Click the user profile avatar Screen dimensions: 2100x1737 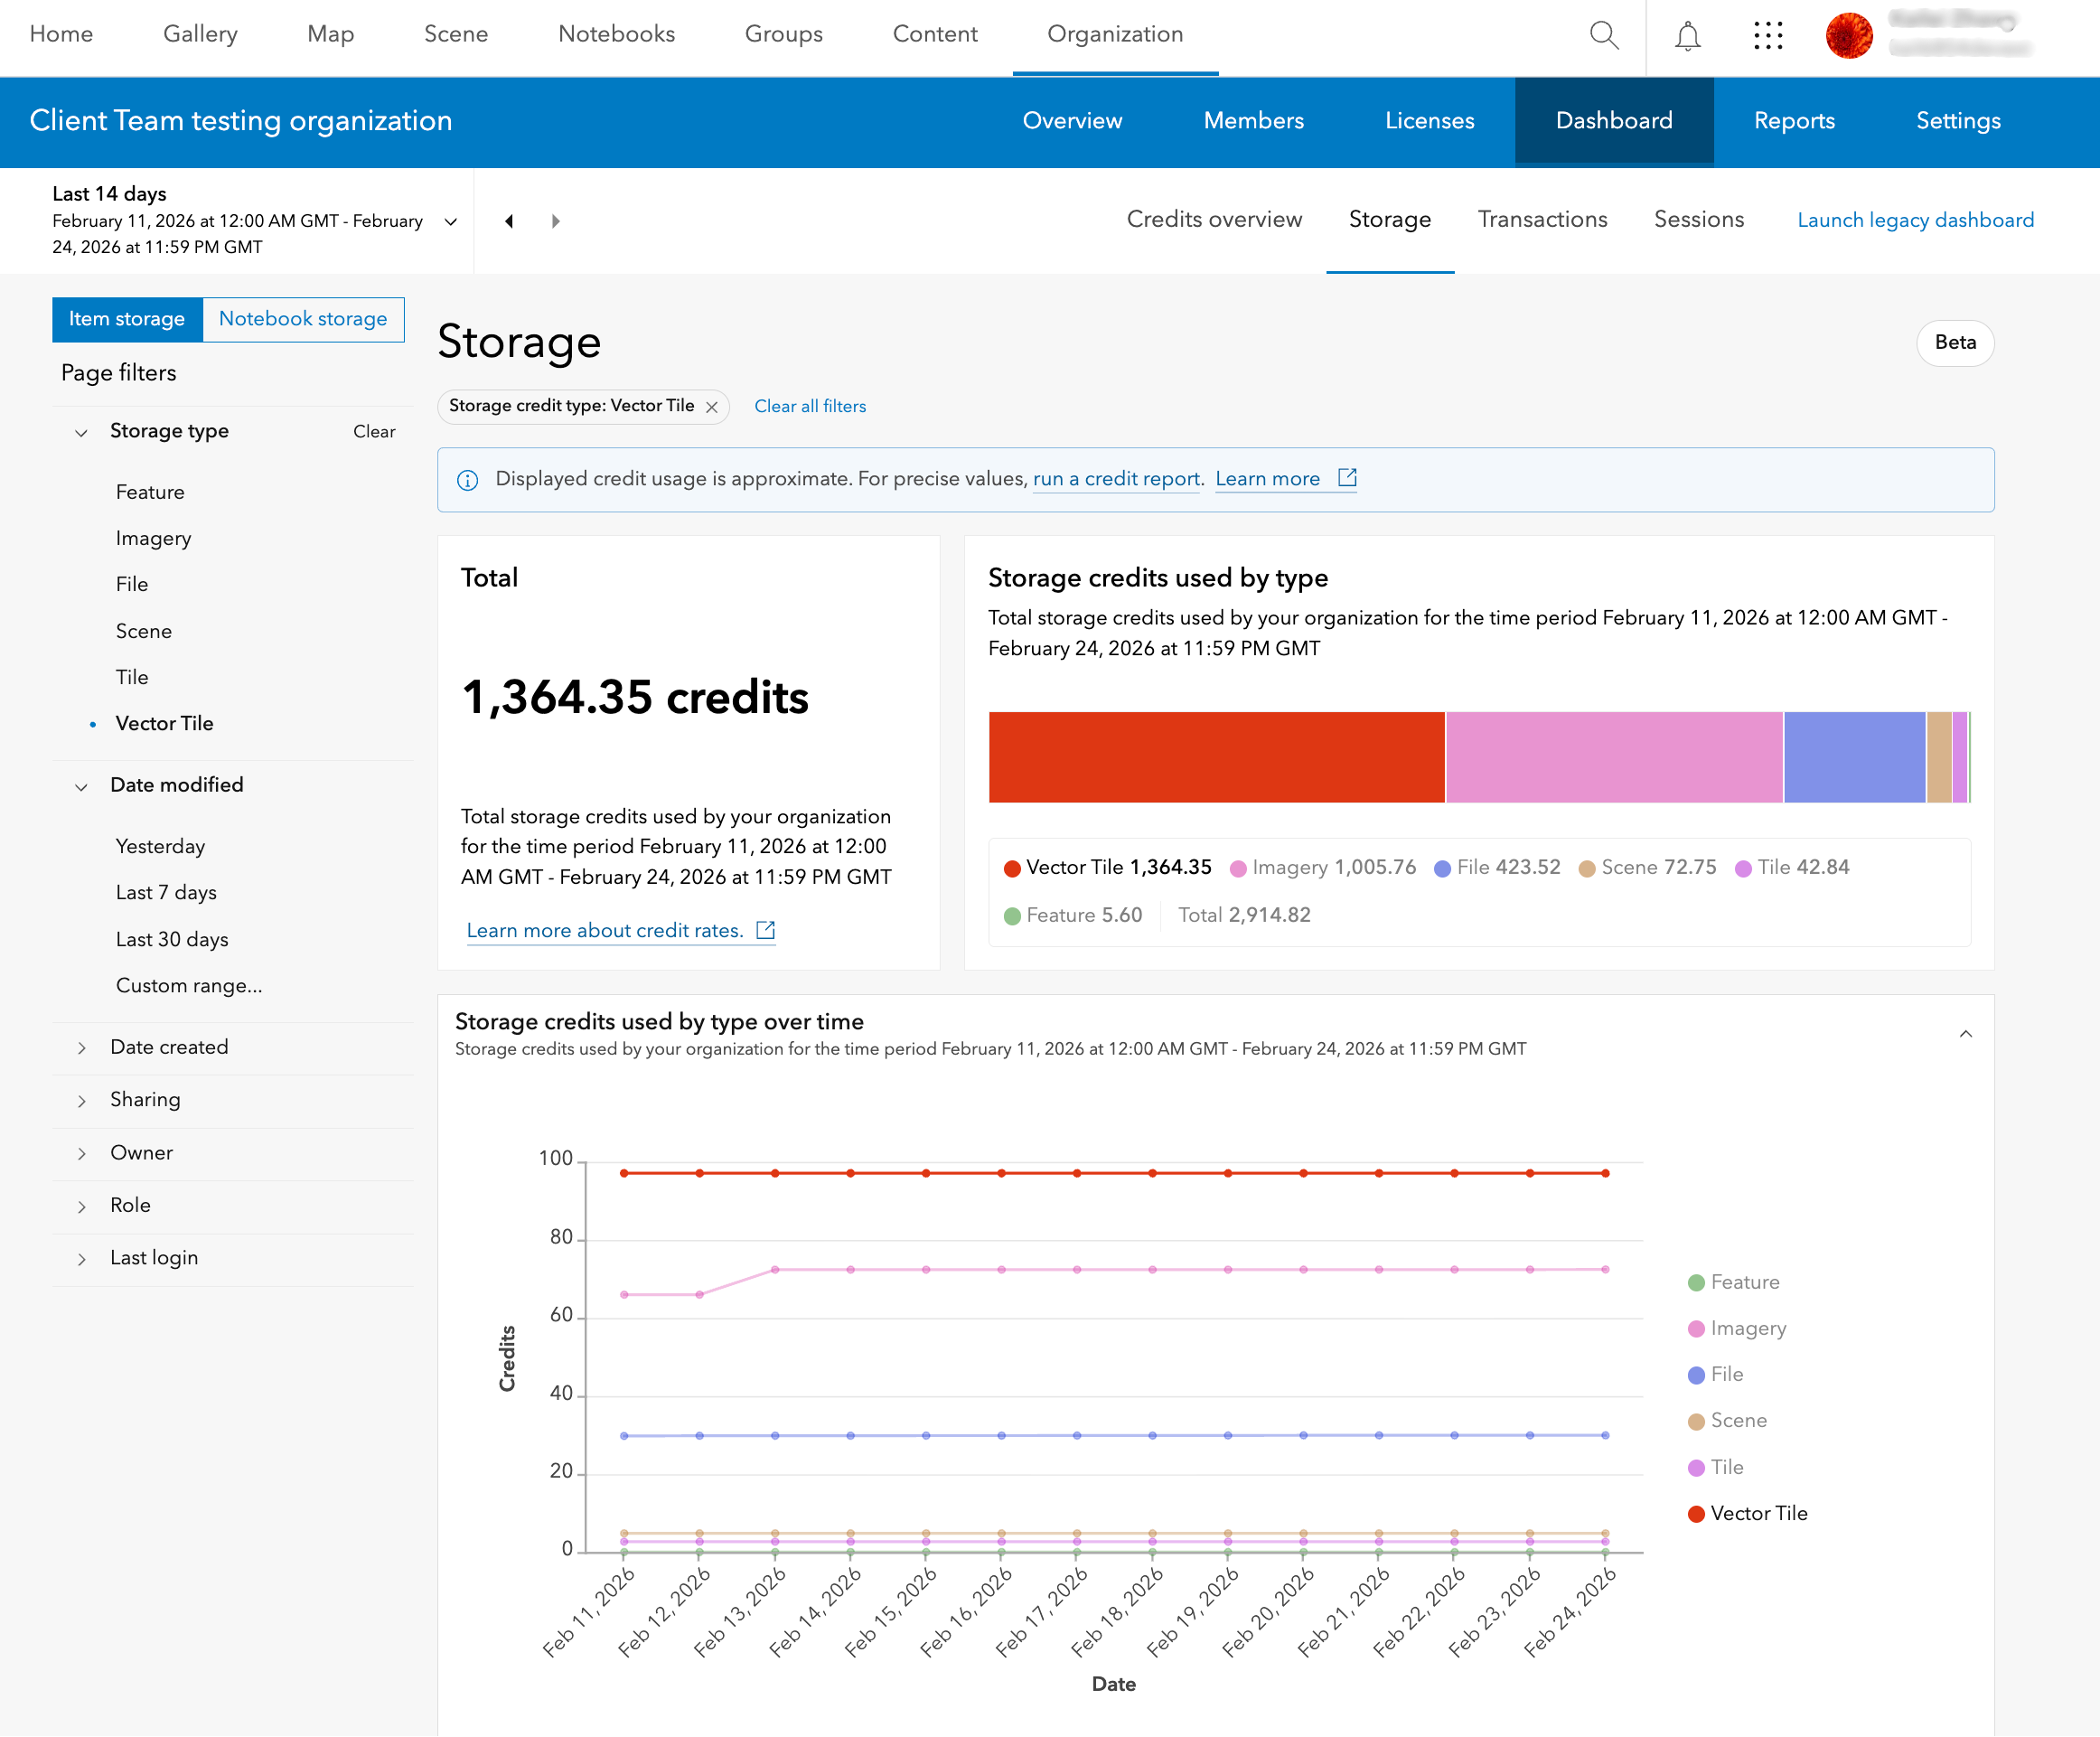coord(1848,36)
